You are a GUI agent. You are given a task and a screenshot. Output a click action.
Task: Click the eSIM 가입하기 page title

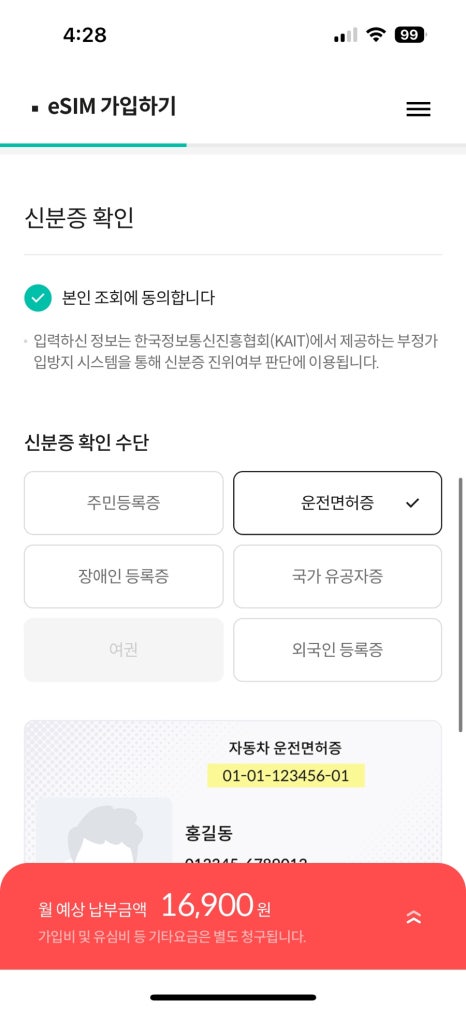coord(112,107)
